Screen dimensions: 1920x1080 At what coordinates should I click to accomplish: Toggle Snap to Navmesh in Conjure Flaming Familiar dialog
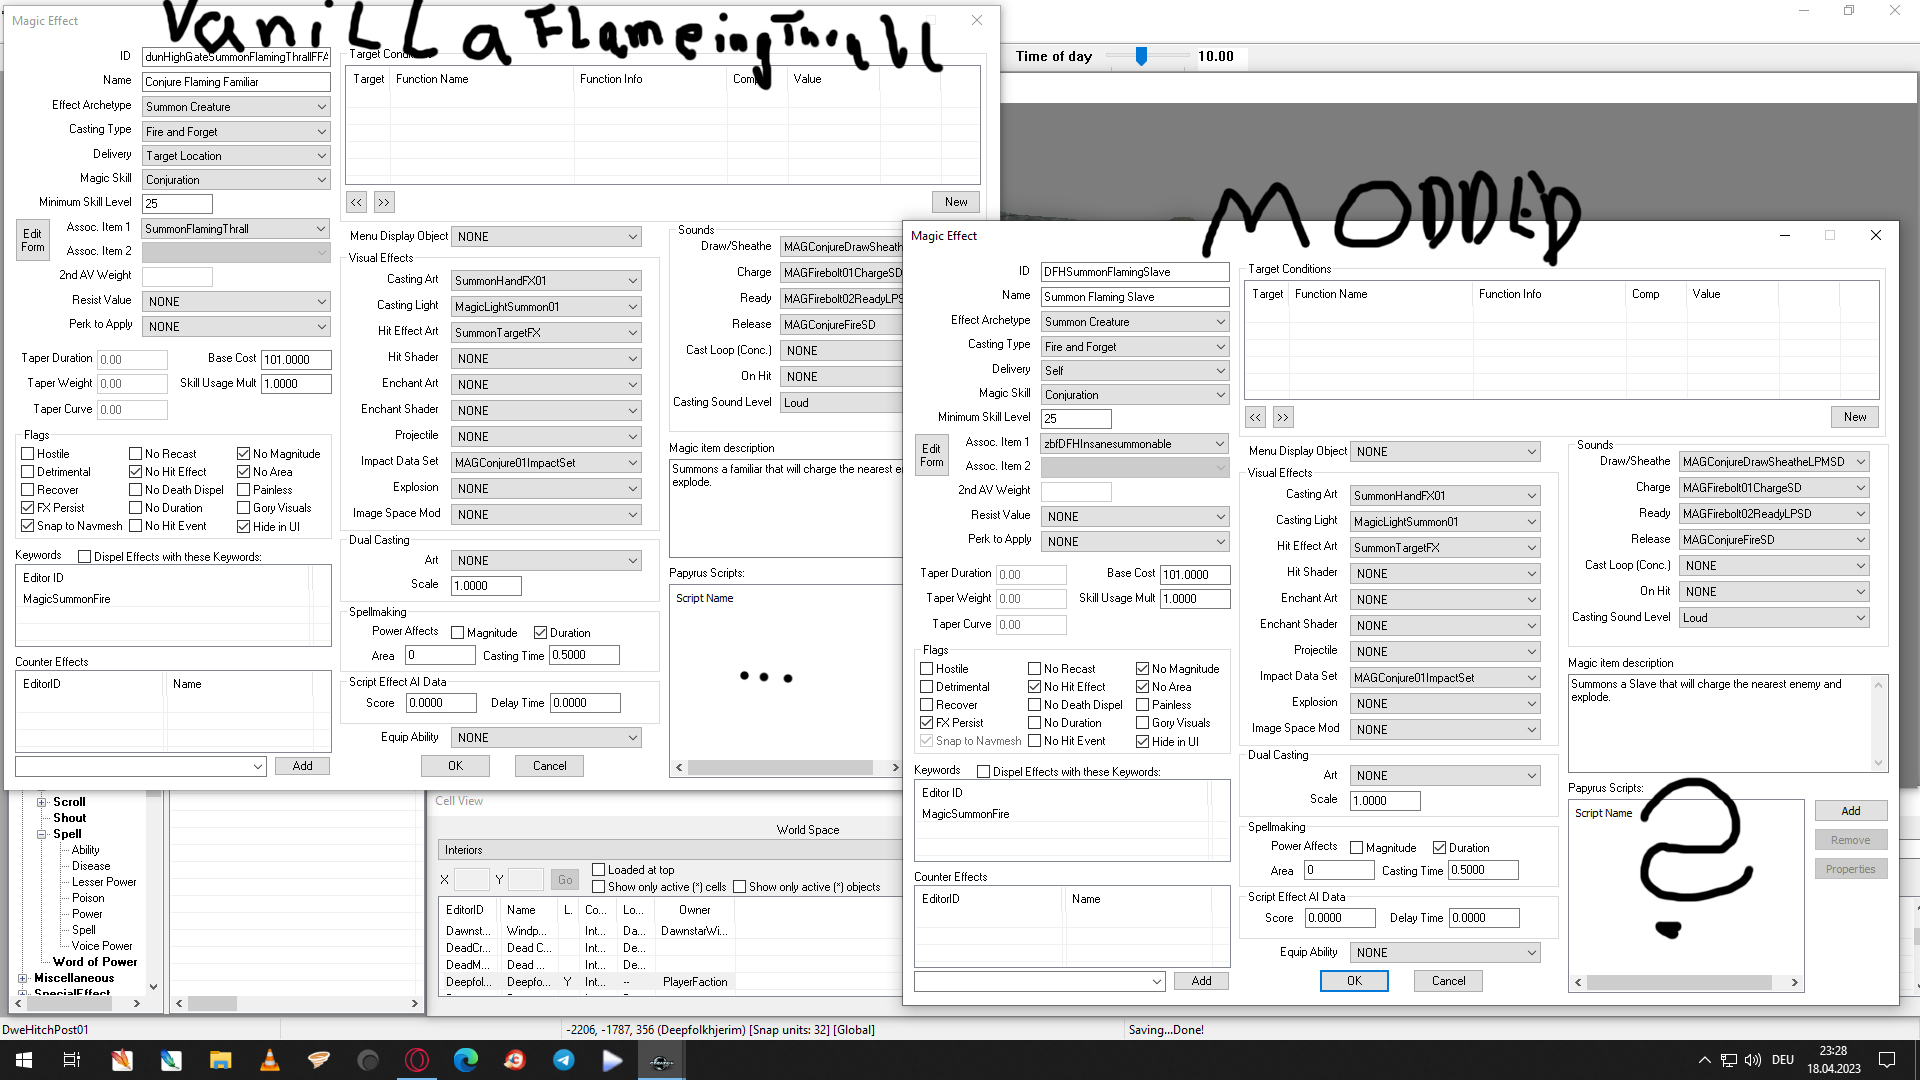[28, 526]
